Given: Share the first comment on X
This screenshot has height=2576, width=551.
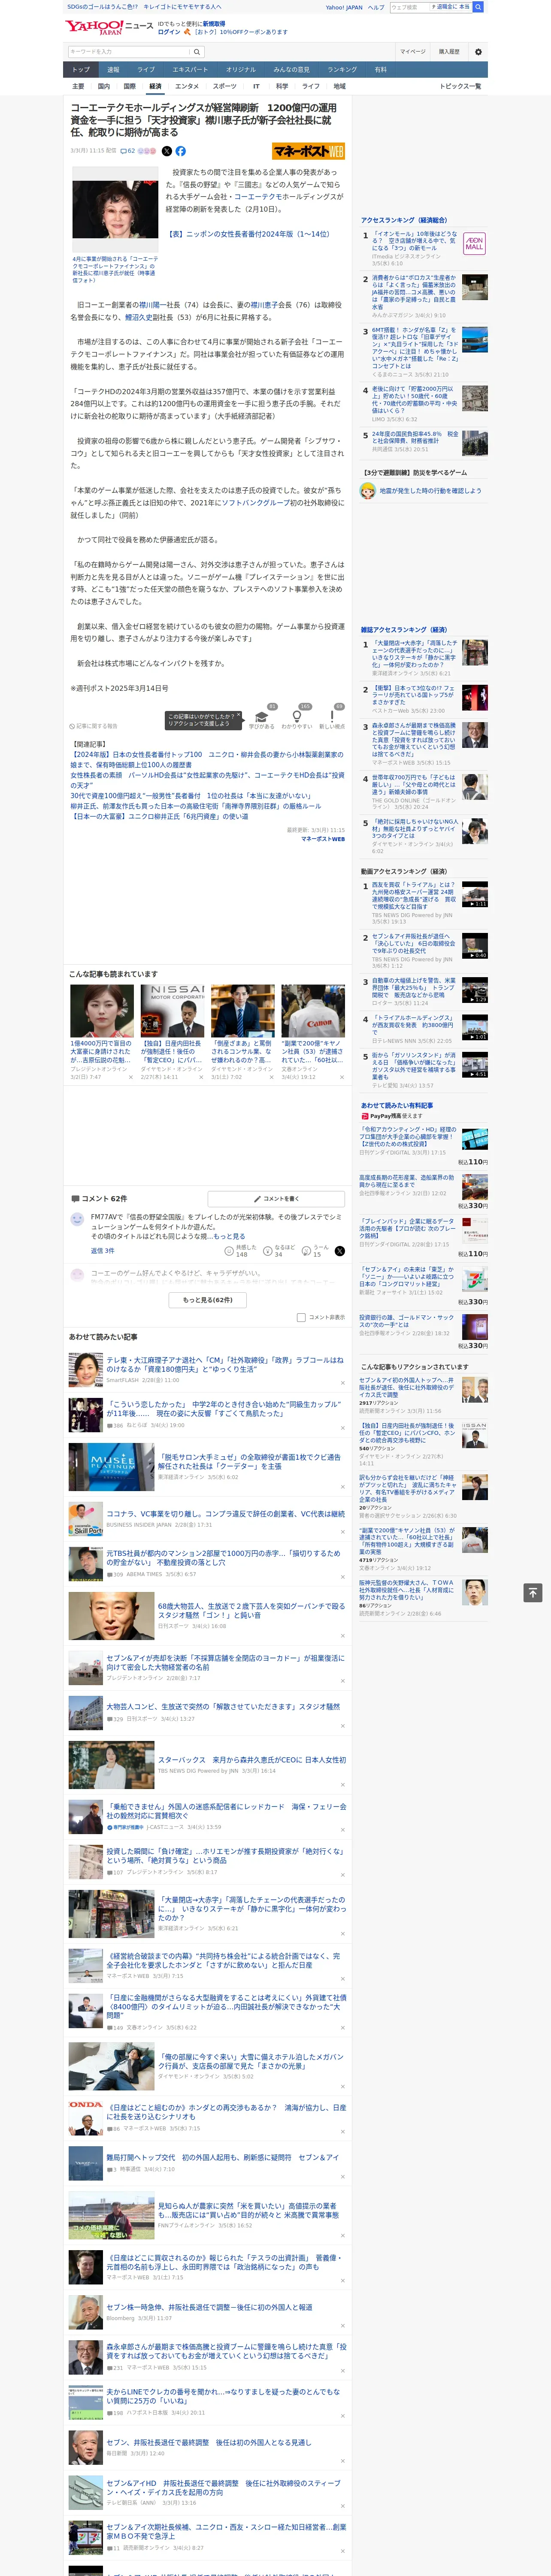Looking at the screenshot, I should coord(340,1251).
